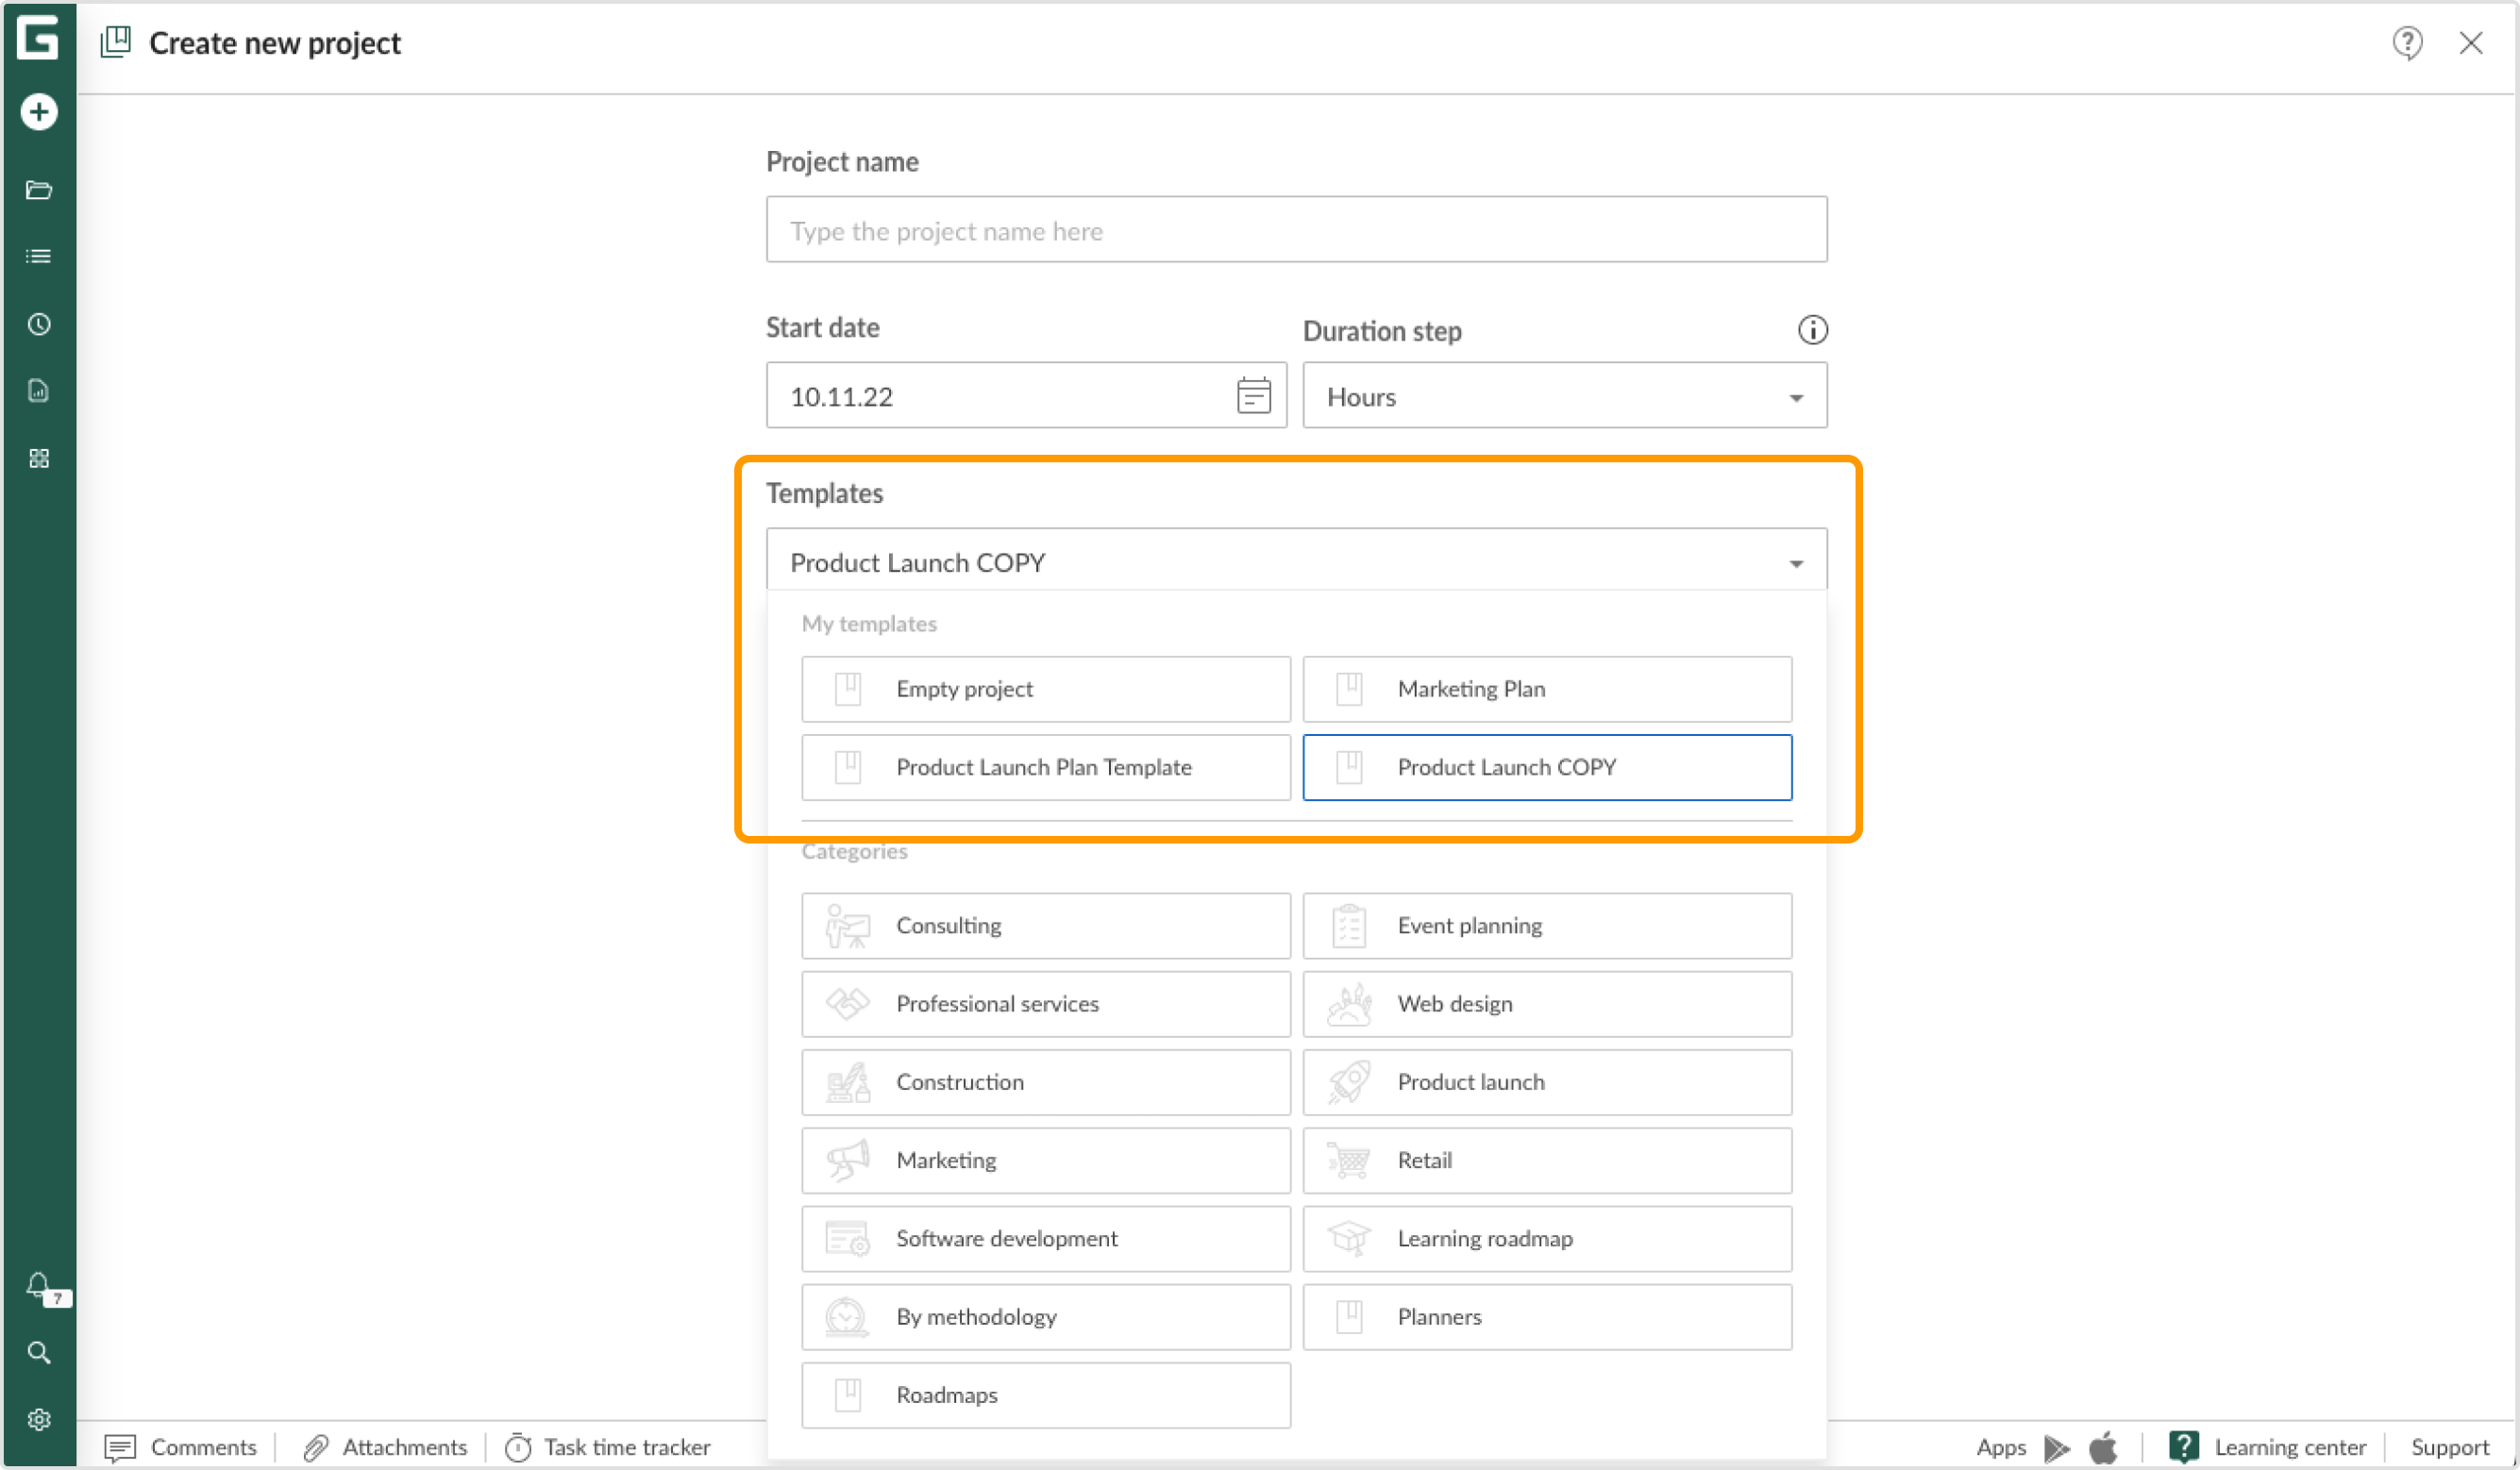The image size is (2520, 1470).
Task: Open the search icon in sidebar
Action: 38,1352
